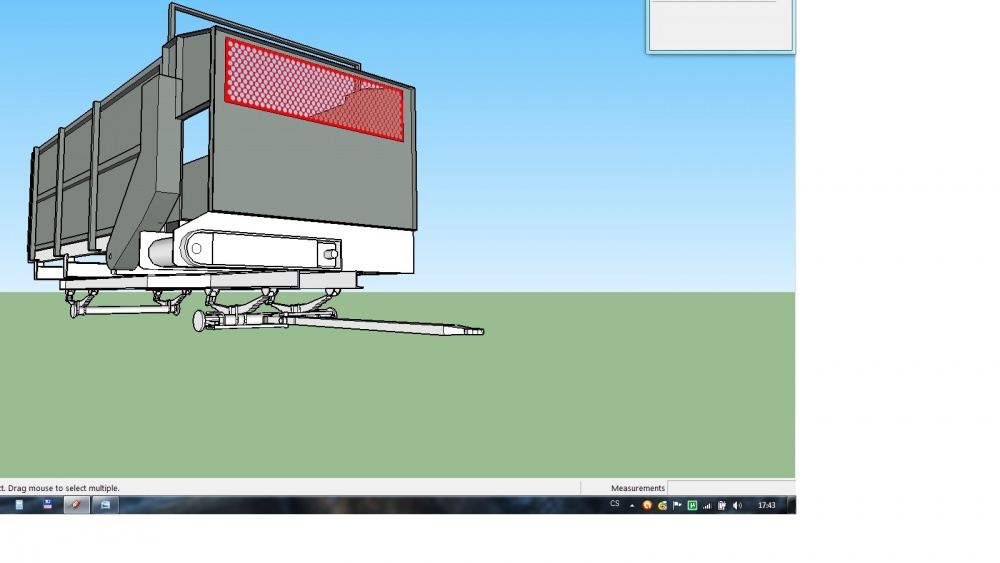Open the network signal tray icon

tap(707, 506)
